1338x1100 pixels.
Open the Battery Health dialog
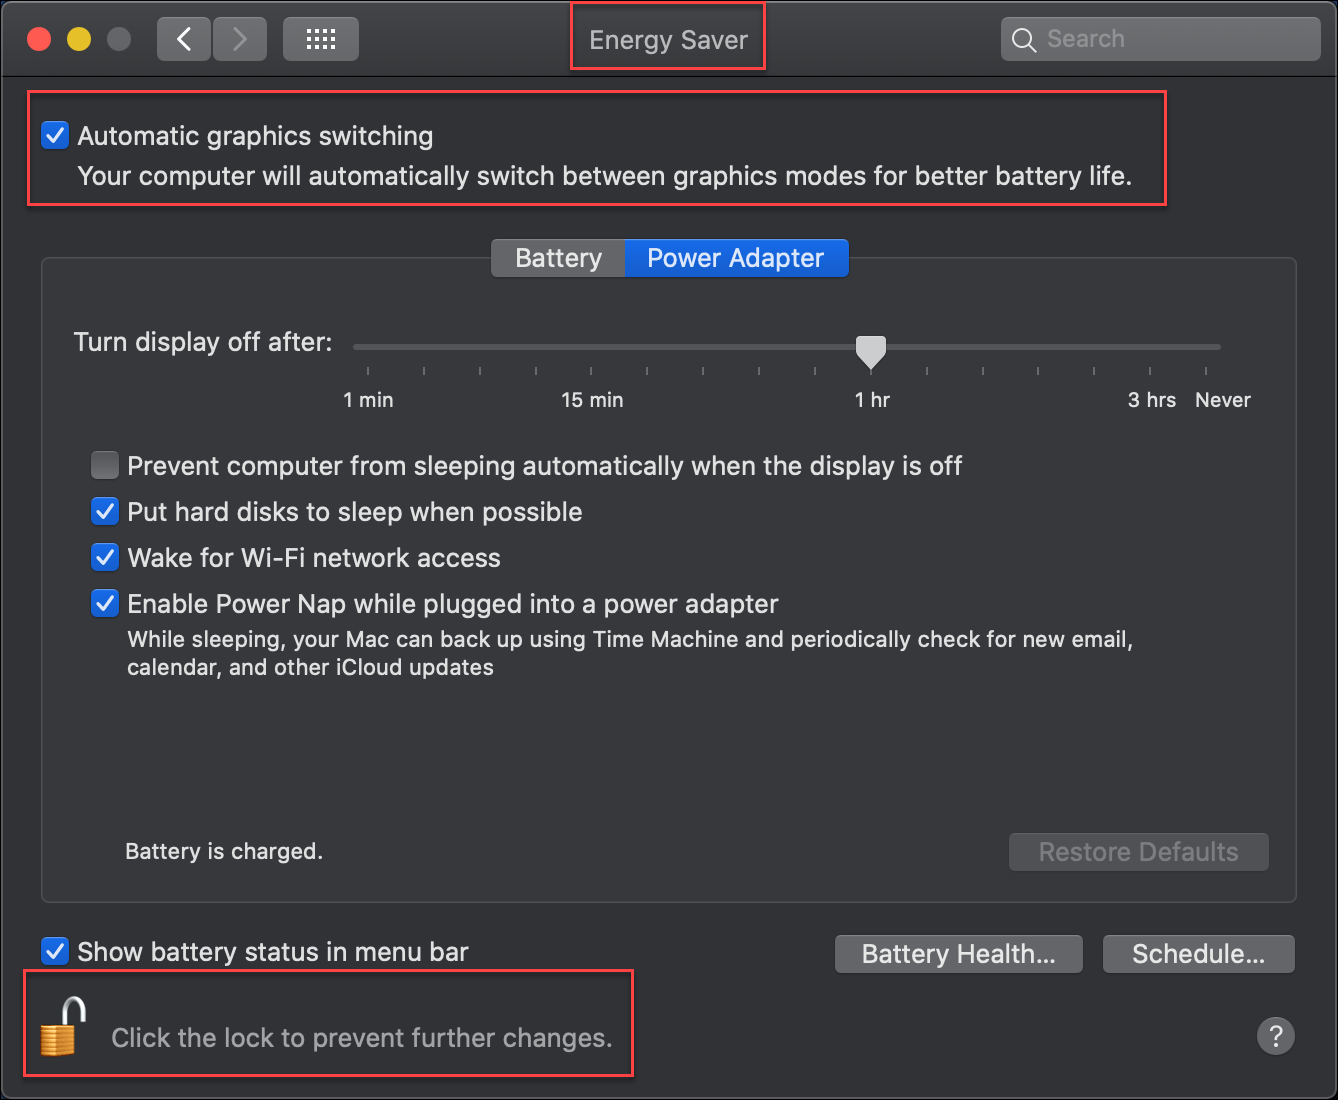tap(957, 954)
